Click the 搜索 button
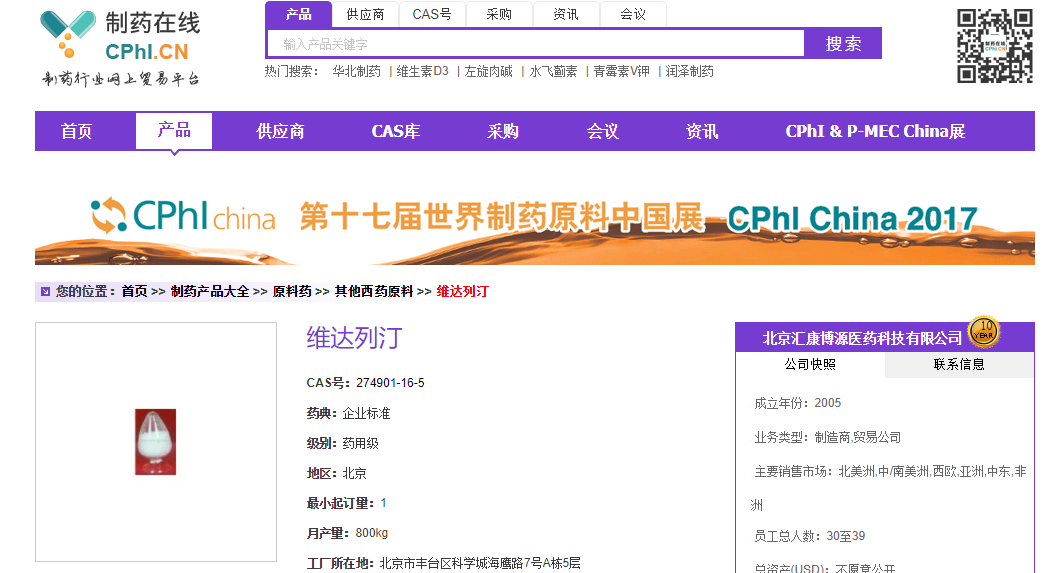 coord(843,44)
